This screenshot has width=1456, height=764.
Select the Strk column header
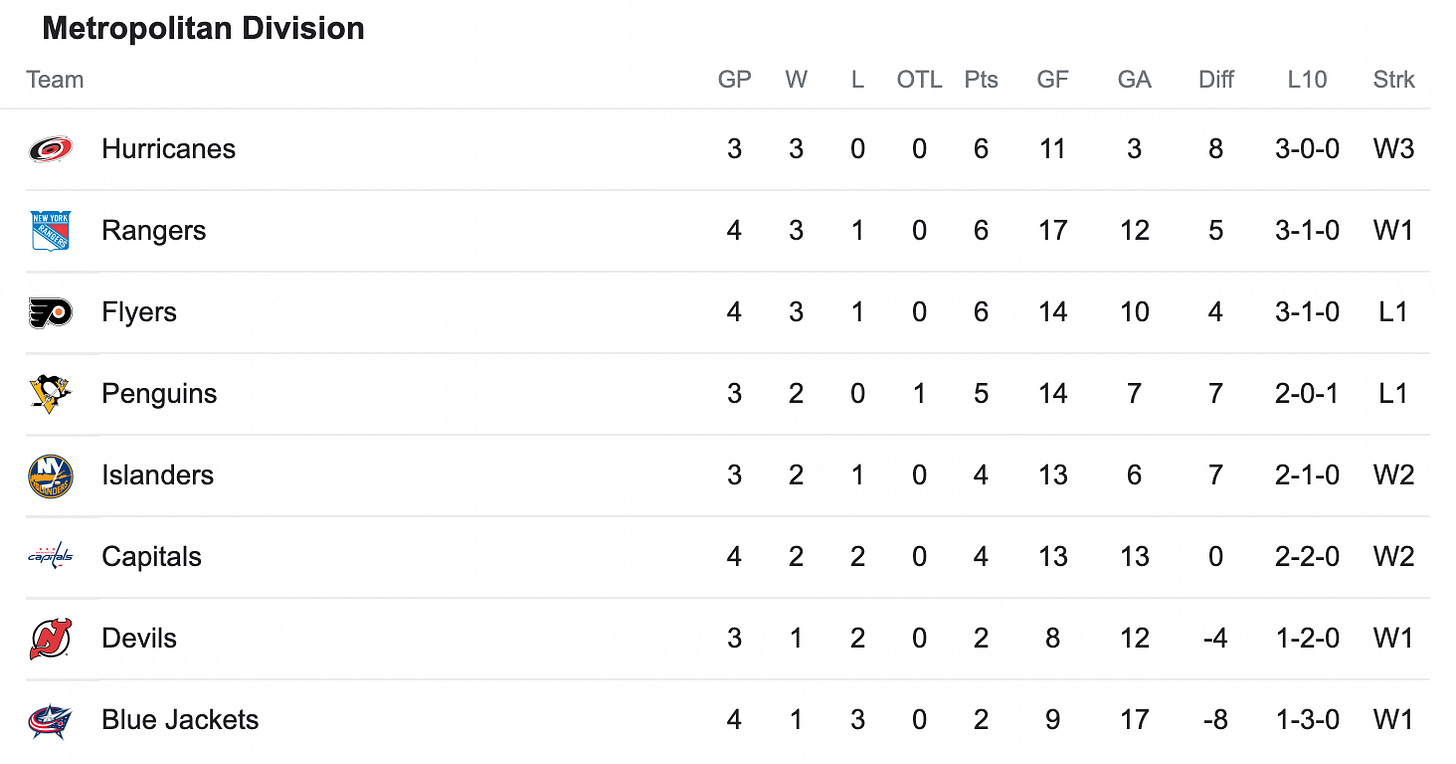1394,80
